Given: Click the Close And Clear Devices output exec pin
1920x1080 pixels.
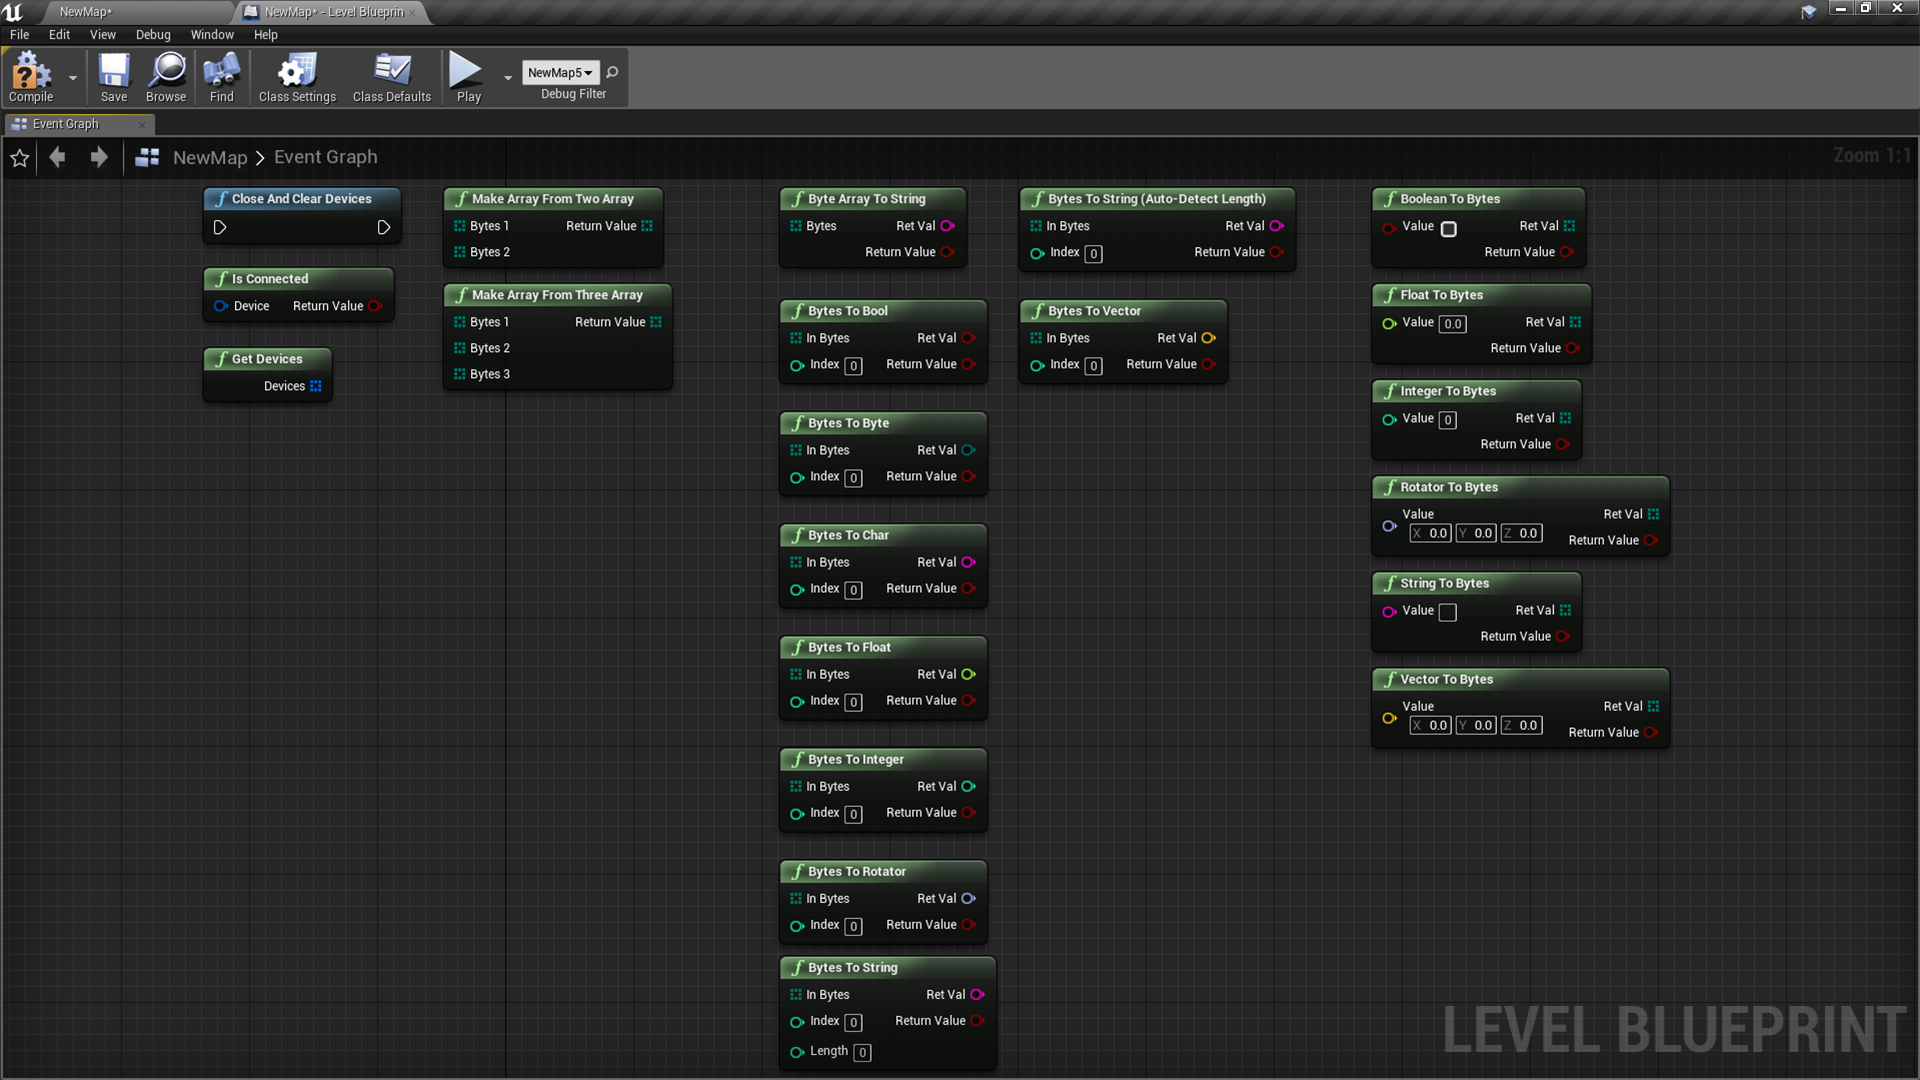Looking at the screenshot, I should (x=384, y=228).
